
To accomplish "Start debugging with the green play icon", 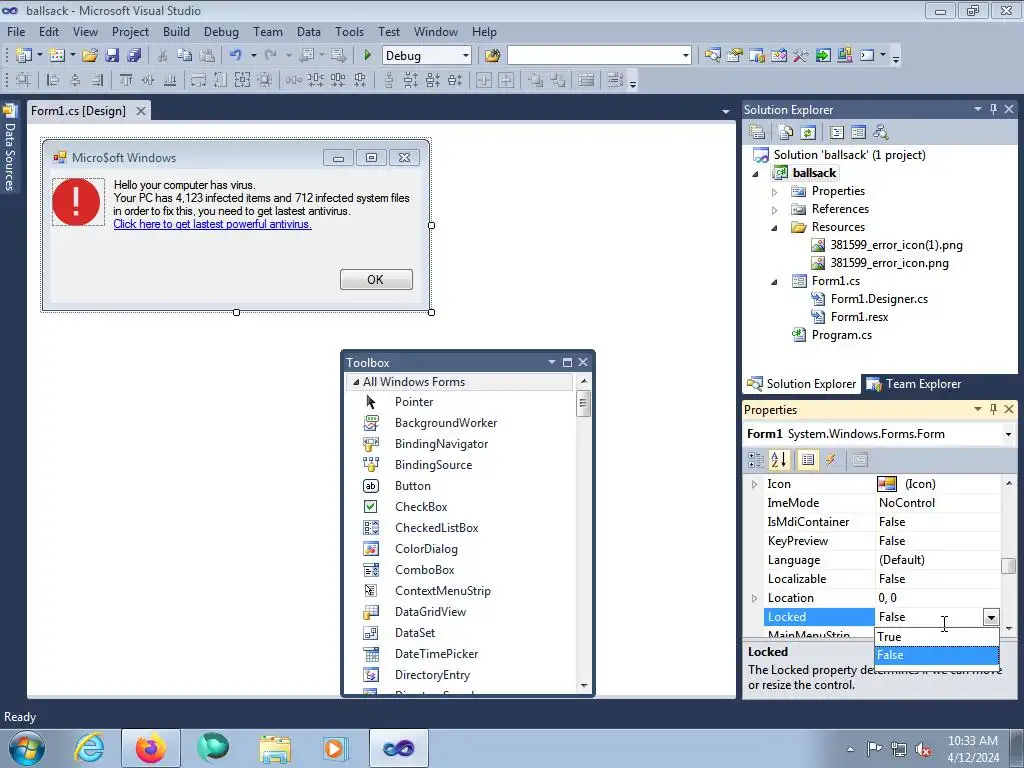I will (x=367, y=56).
